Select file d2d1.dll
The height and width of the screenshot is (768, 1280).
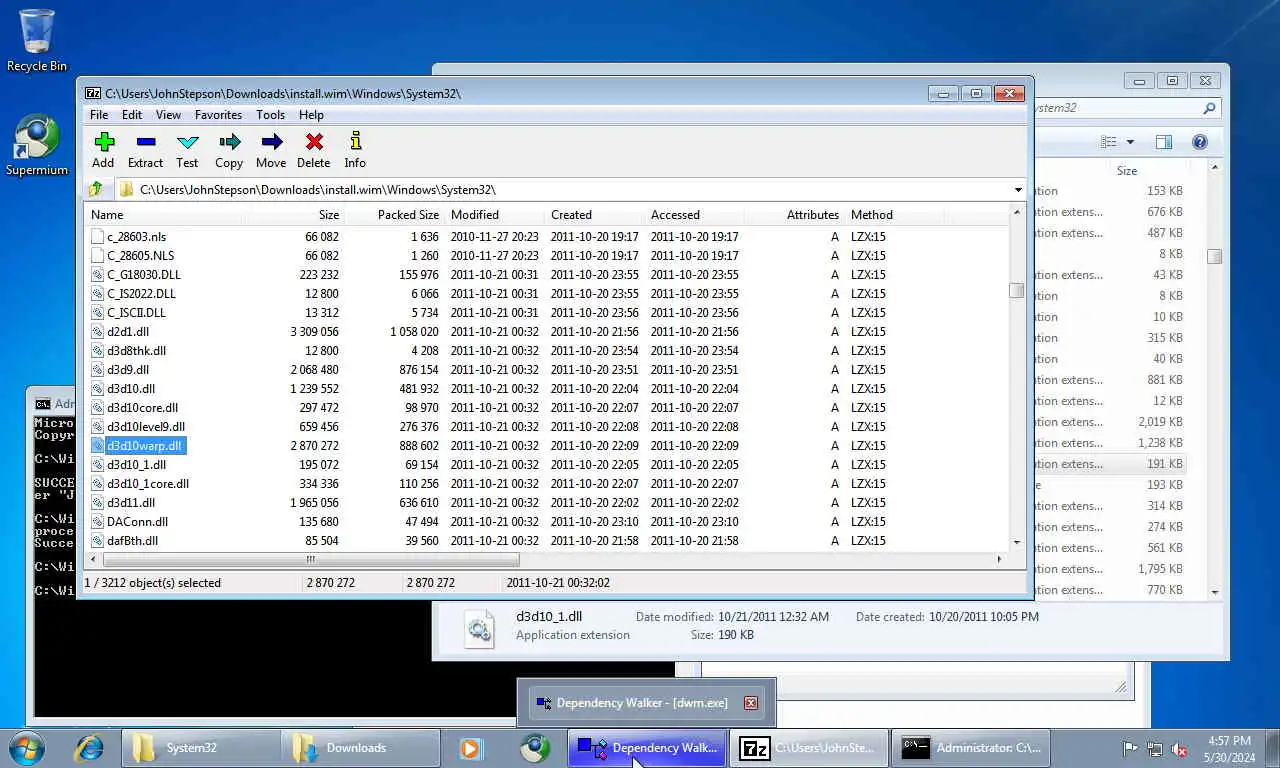tap(128, 332)
